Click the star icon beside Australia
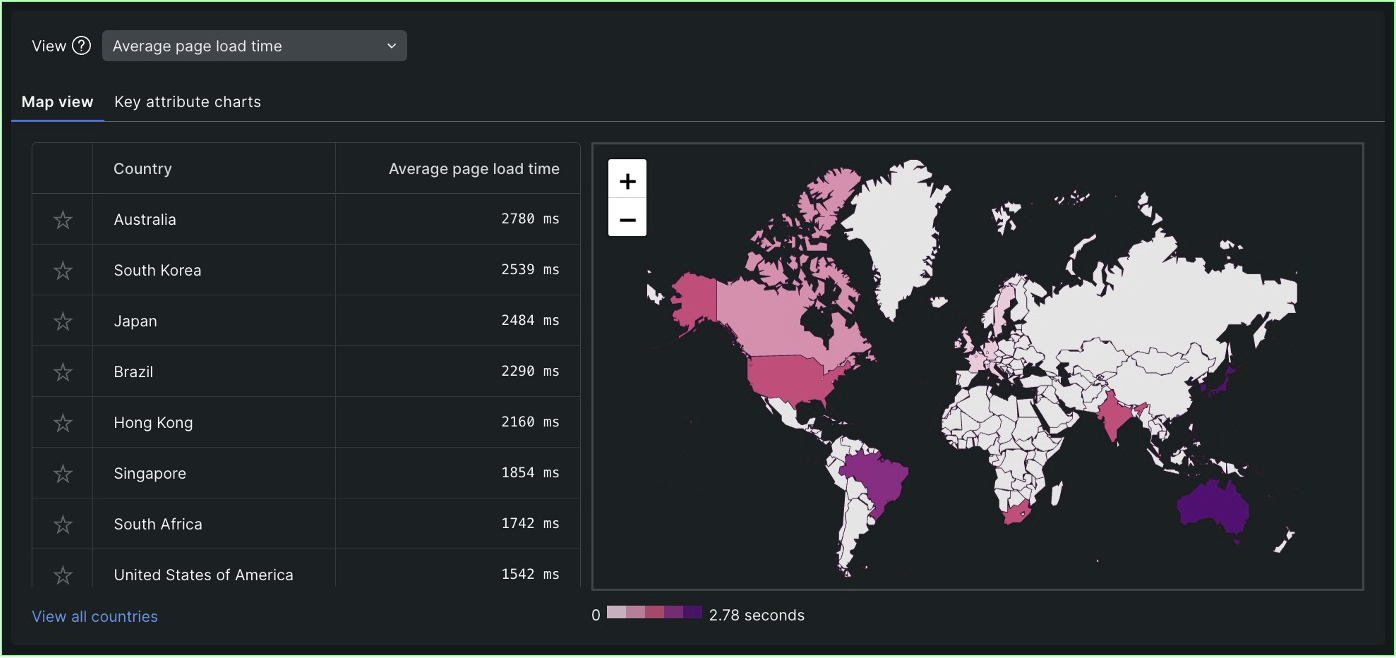This screenshot has width=1396, height=658. click(62, 219)
